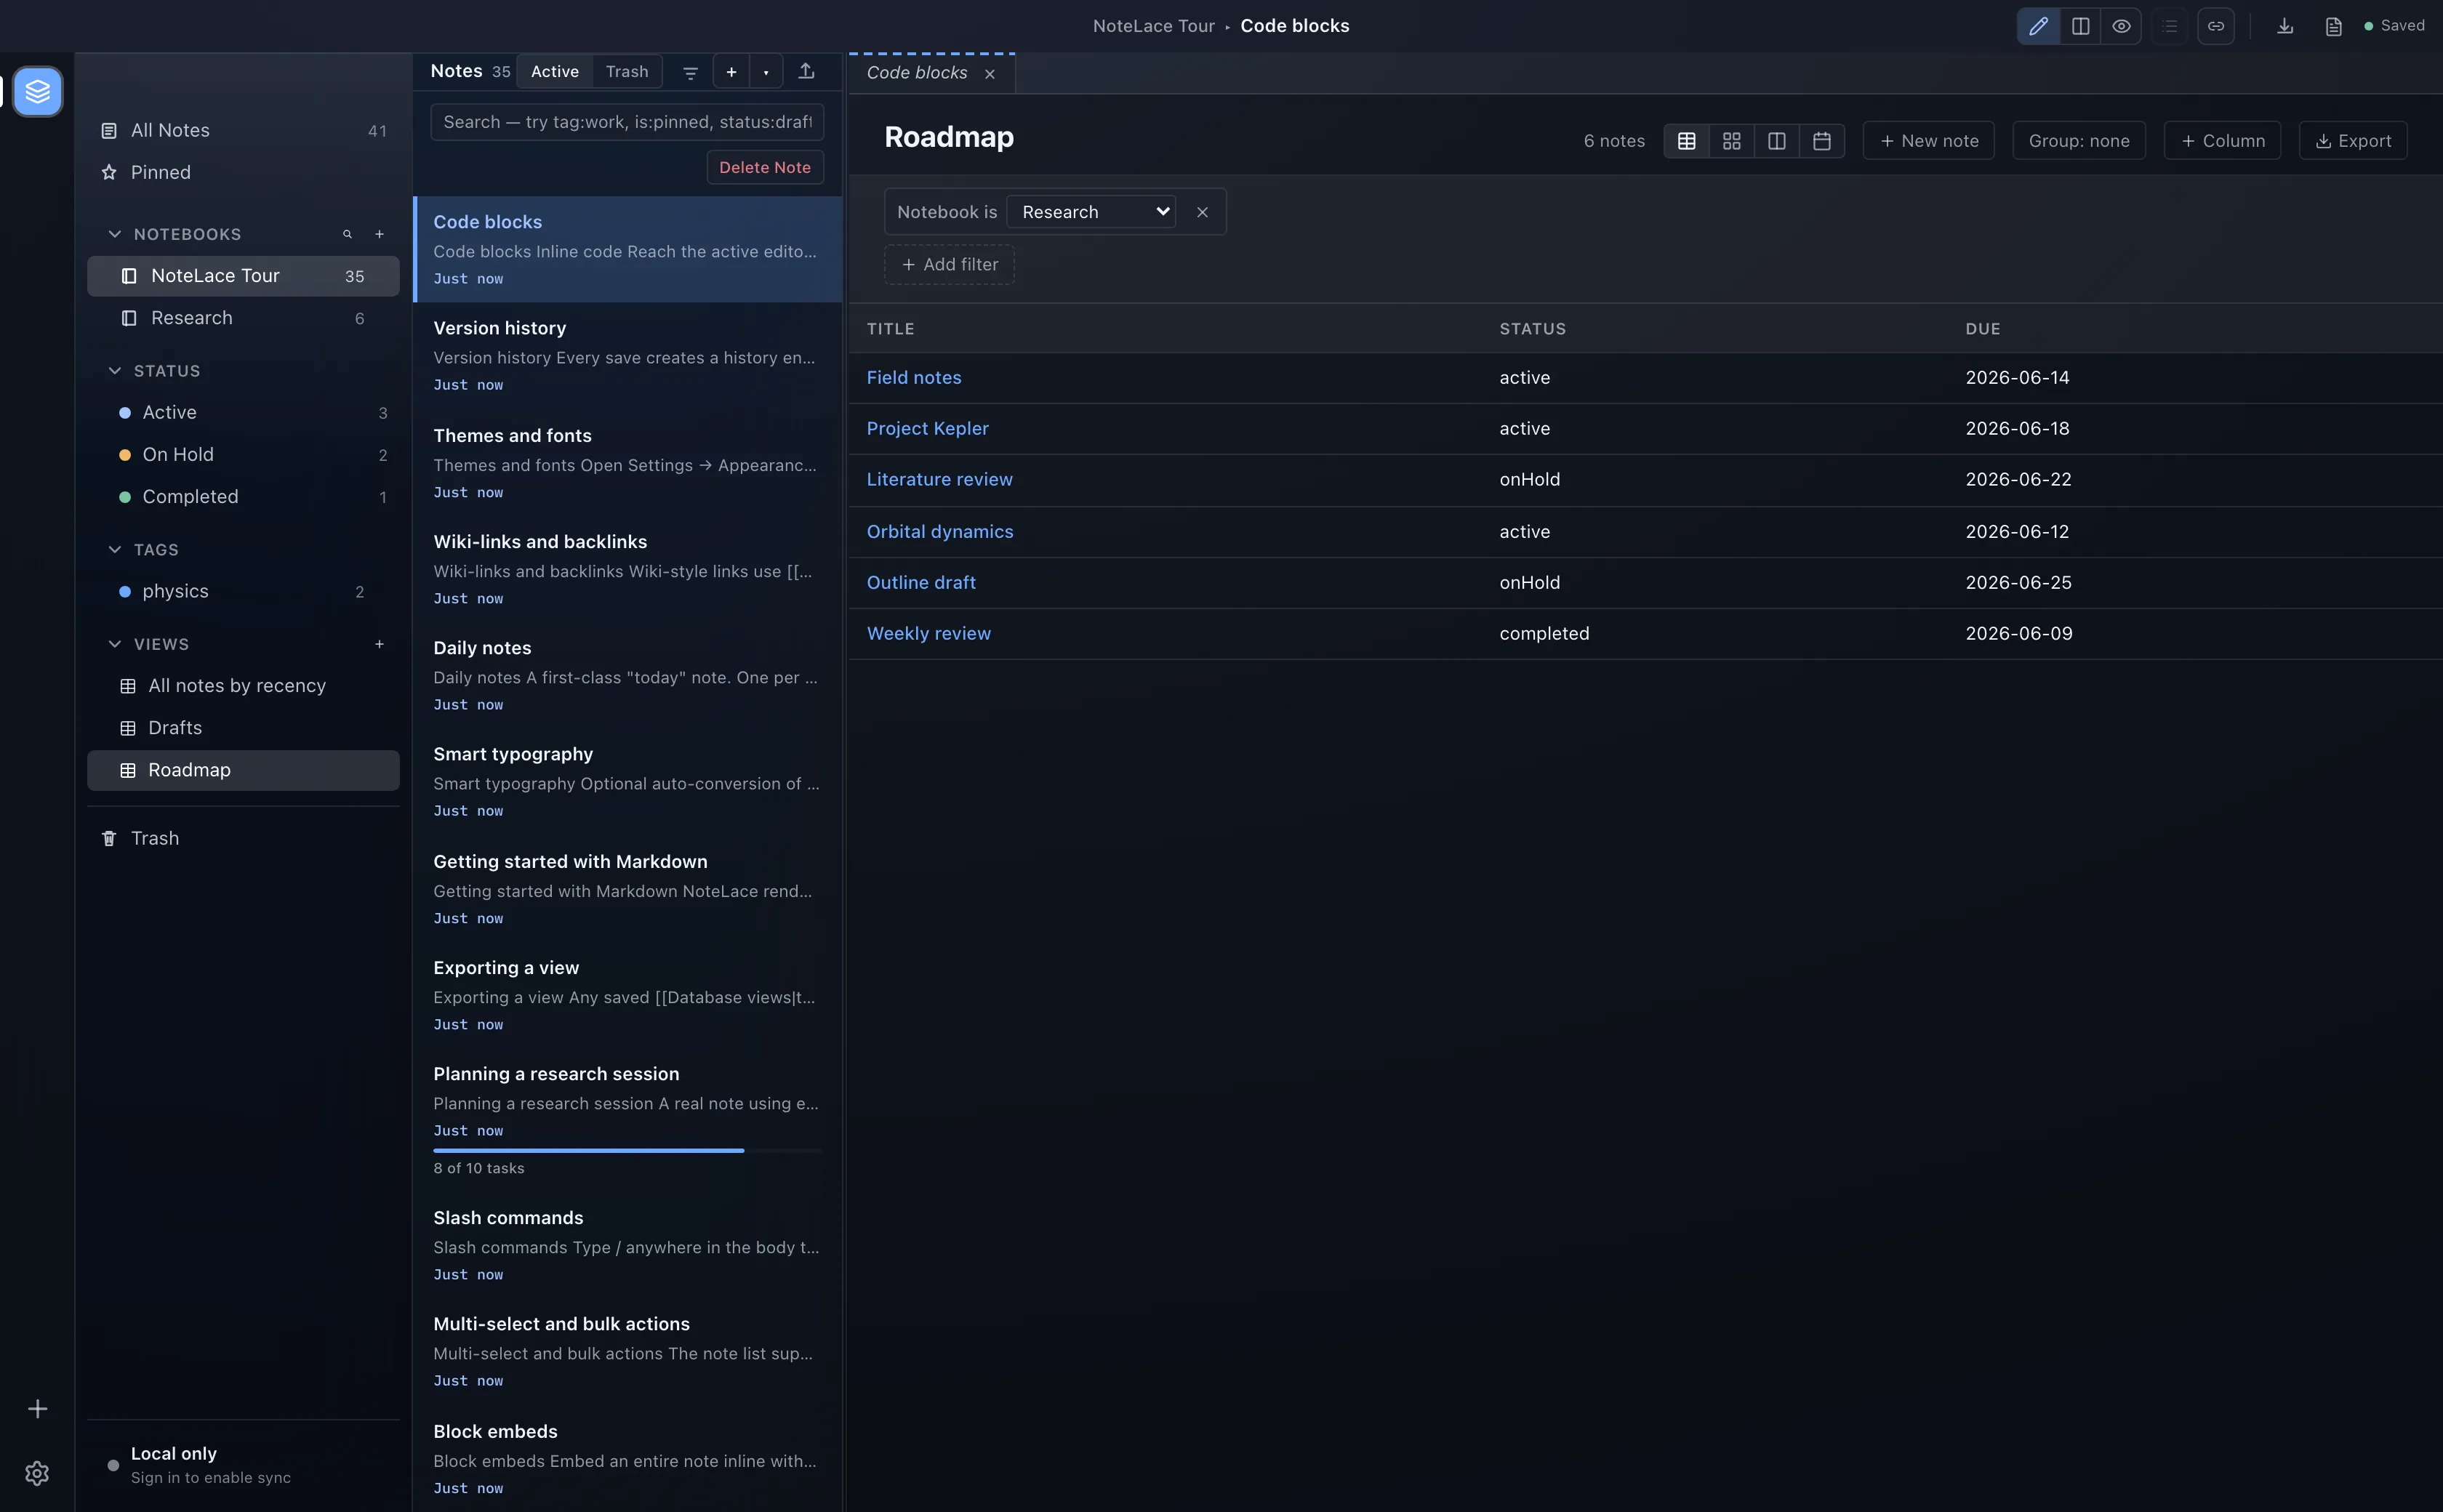This screenshot has height=1512, width=2443.
Task: Open the Orbital dynamics link
Action: (x=939, y=532)
